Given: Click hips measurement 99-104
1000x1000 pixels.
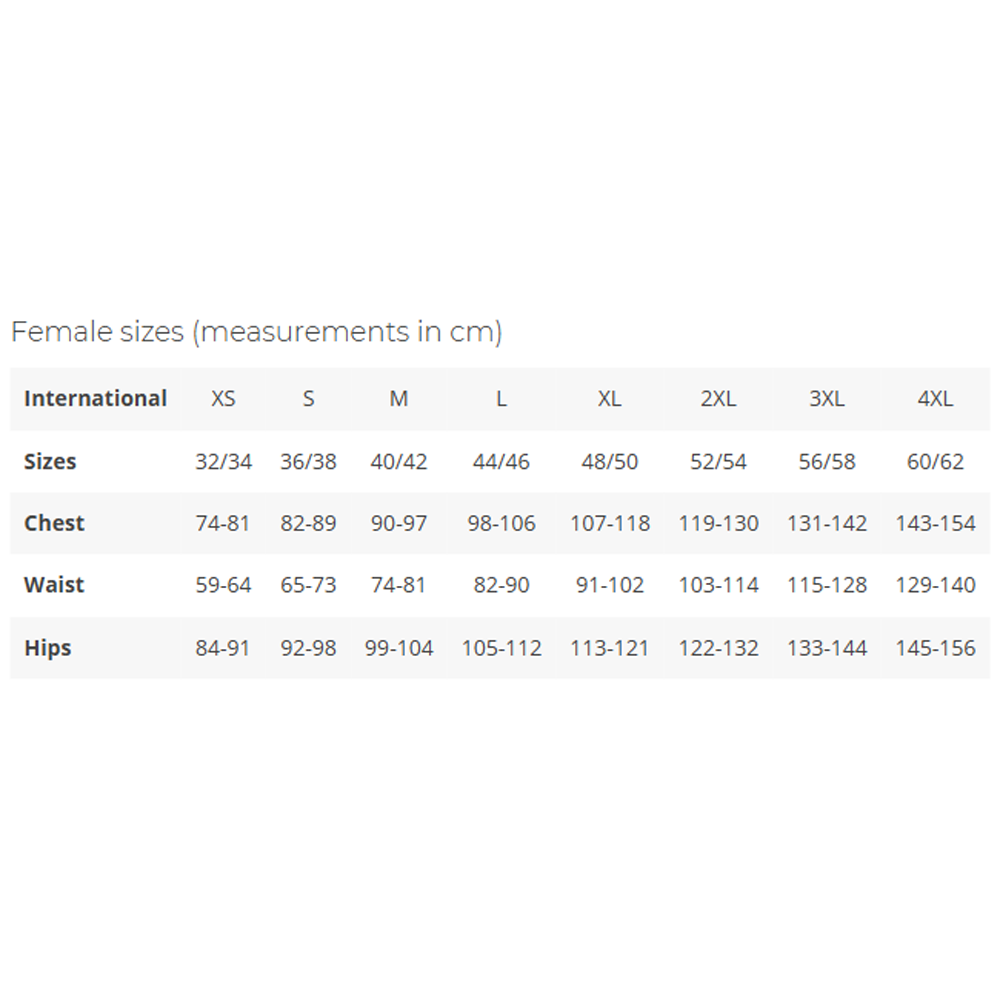Looking at the screenshot, I should 399,648.
